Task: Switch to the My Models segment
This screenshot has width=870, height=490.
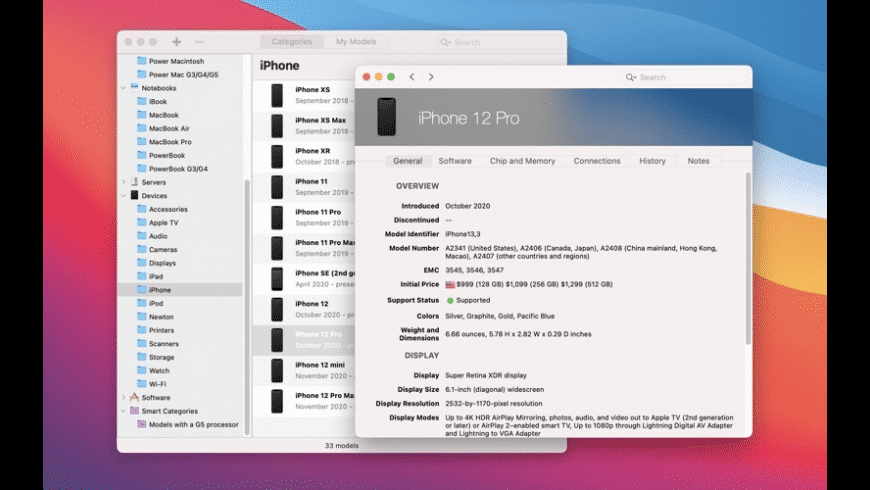Action: (x=355, y=42)
